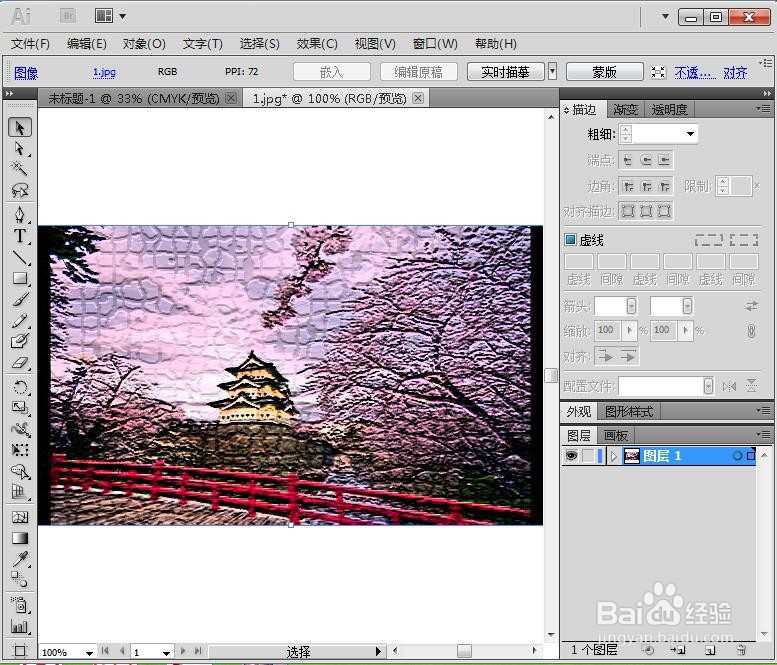777x665 pixels.
Task: Click the vertical scrollbar thumb
Action: (551, 375)
